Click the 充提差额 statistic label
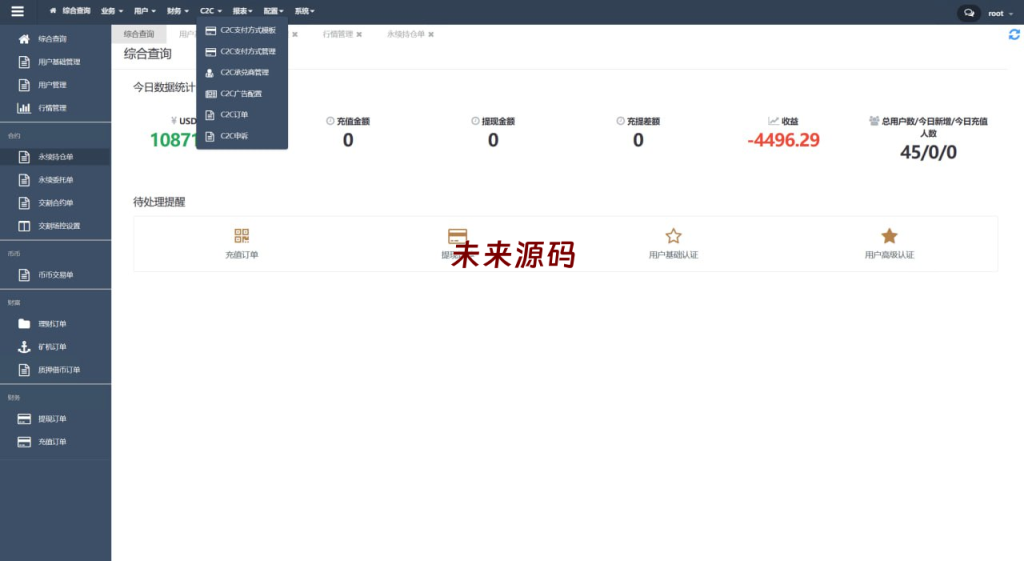The width and height of the screenshot is (1024, 561). (x=643, y=121)
